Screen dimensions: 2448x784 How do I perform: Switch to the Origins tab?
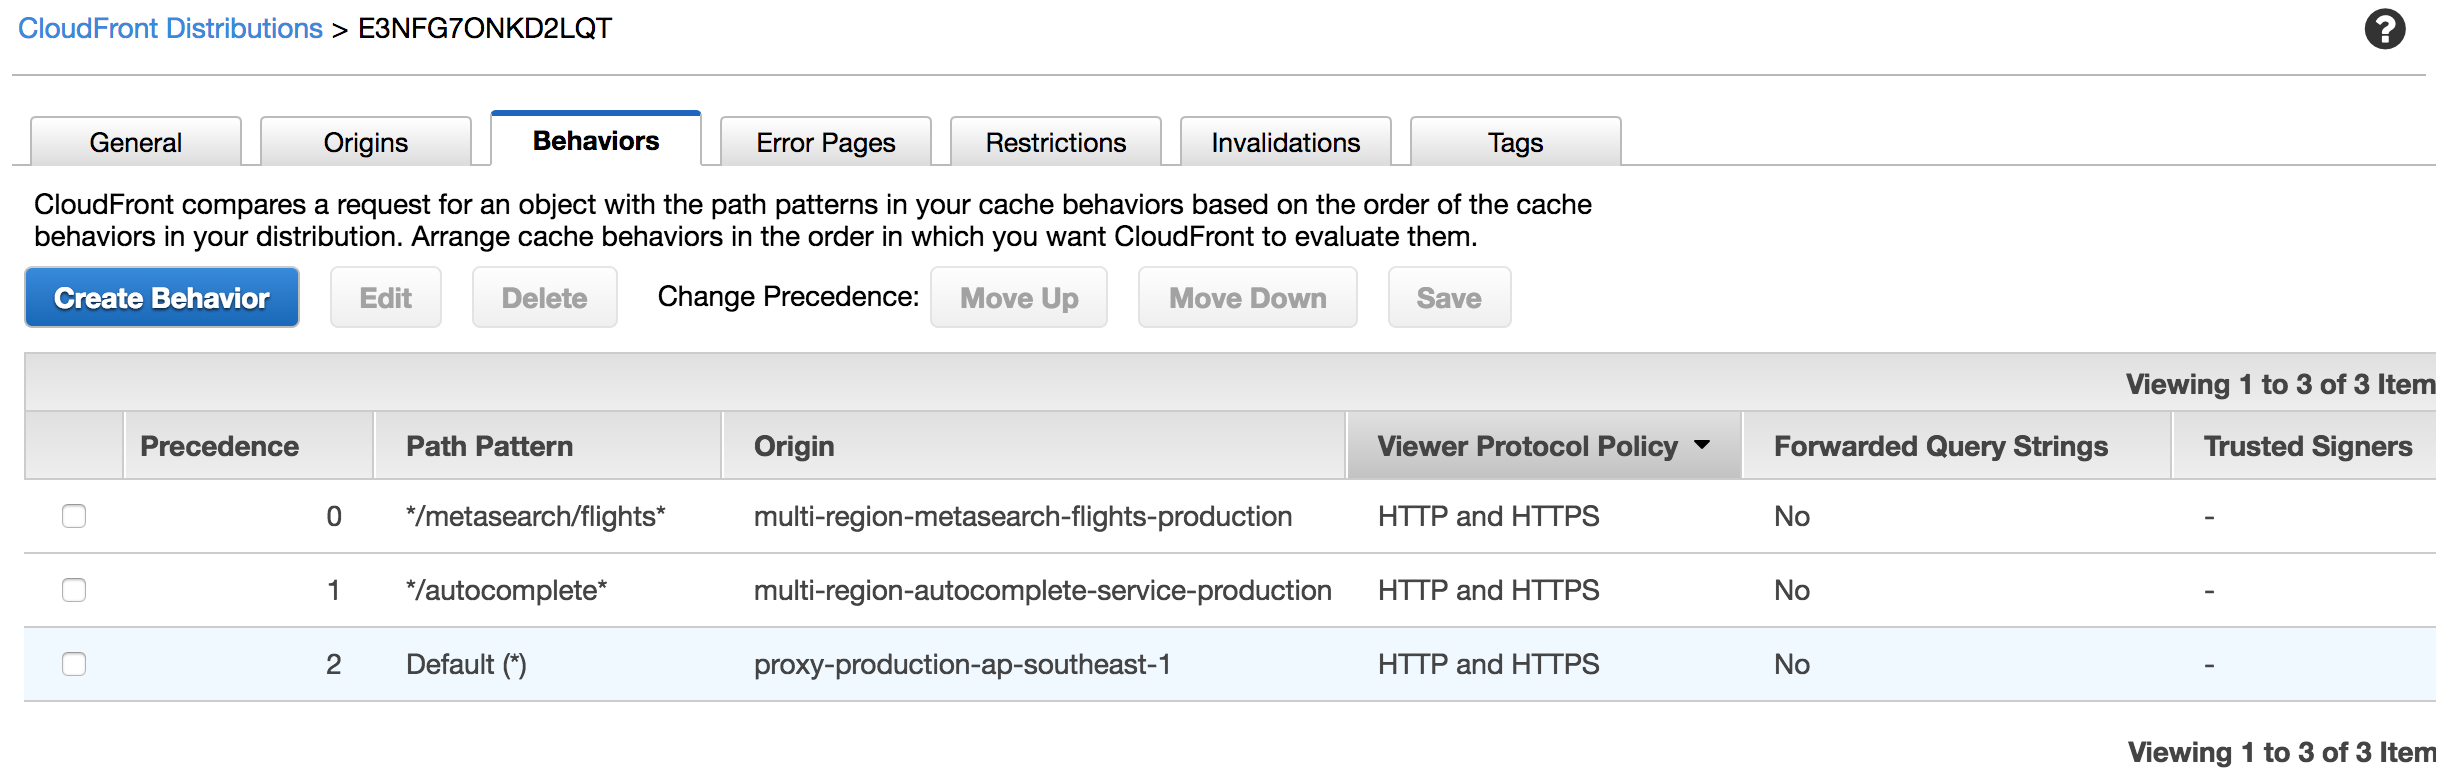[x=366, y=142]
